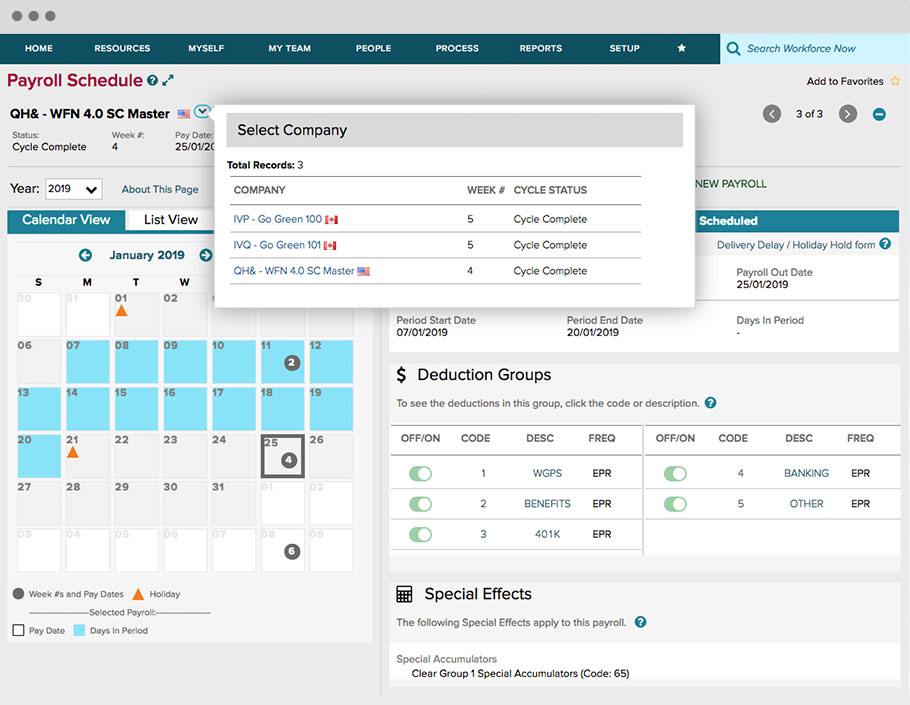910x705 pixels.
Task: Open WGPS deduction description
Action: coord(547,473)
